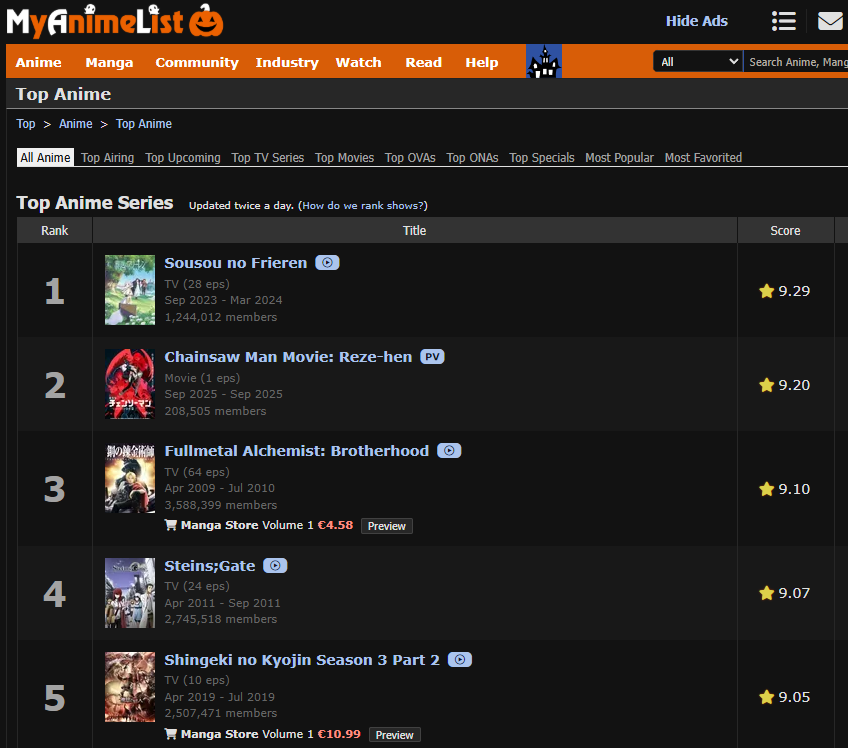The width and height of the screenshot is (848, 748).
Task: Open Steins;Gate title link
Action: pyautogui.click(x=210, y=566)
